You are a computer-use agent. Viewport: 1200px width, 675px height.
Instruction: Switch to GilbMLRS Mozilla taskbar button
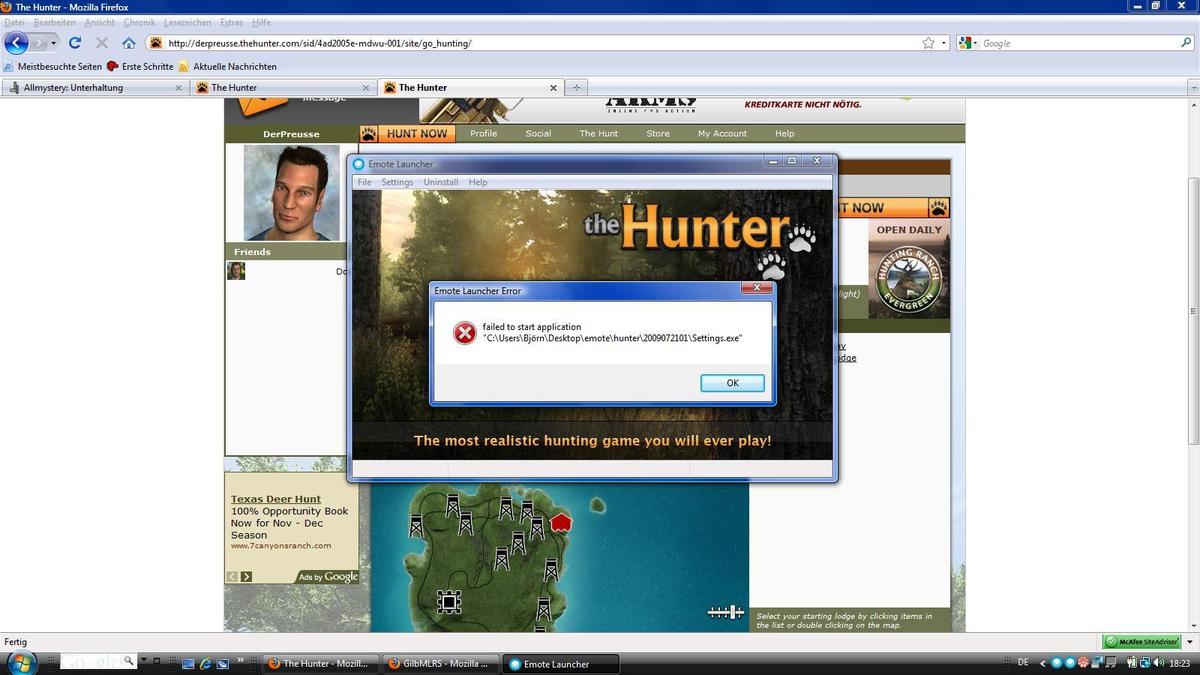coord(440,663)
